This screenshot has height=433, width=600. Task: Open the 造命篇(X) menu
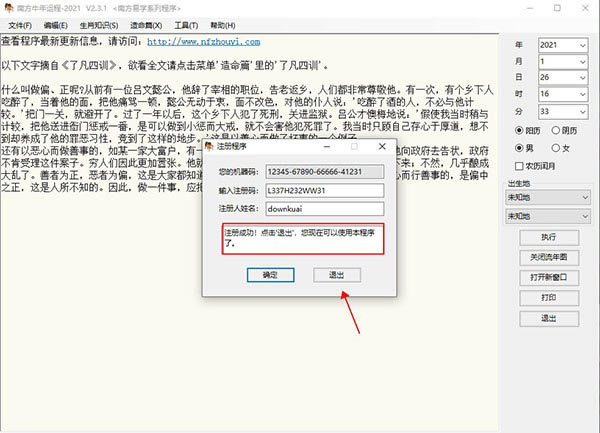[x=146, y=26]
